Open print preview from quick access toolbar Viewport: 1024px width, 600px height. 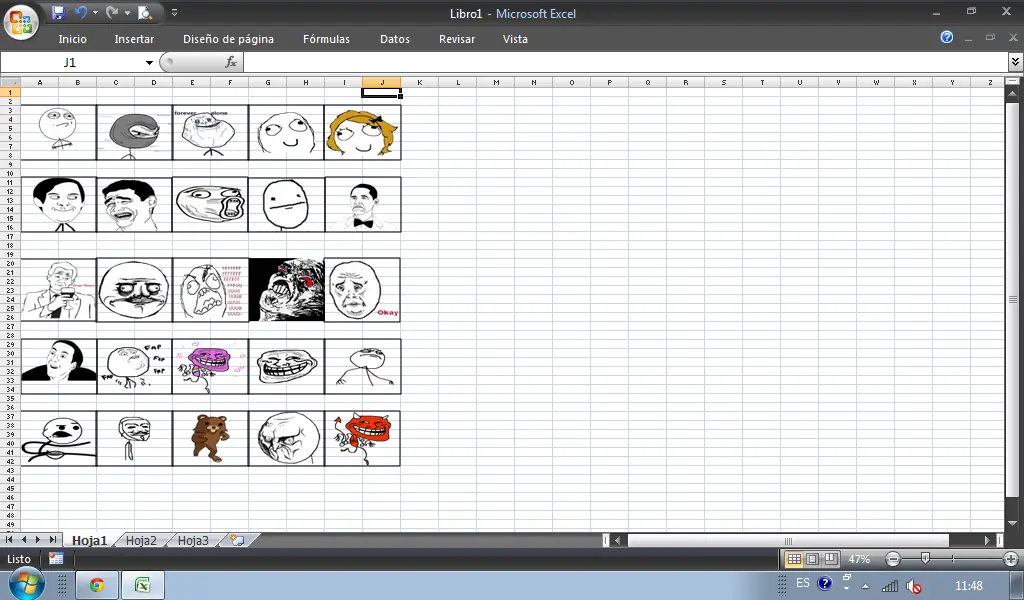(145, 12)
